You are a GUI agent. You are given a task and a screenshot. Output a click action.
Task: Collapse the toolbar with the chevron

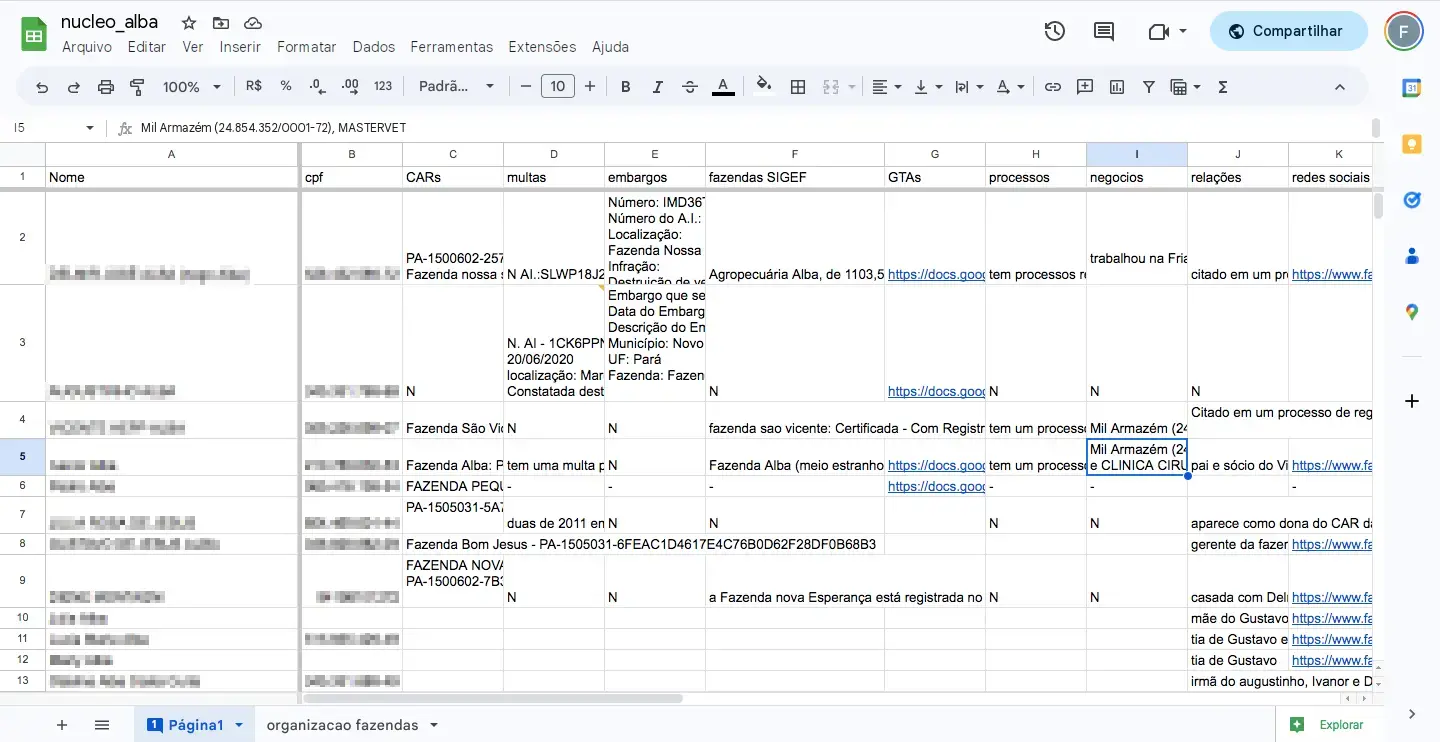pyautogui.click(x=1340, y=87)
